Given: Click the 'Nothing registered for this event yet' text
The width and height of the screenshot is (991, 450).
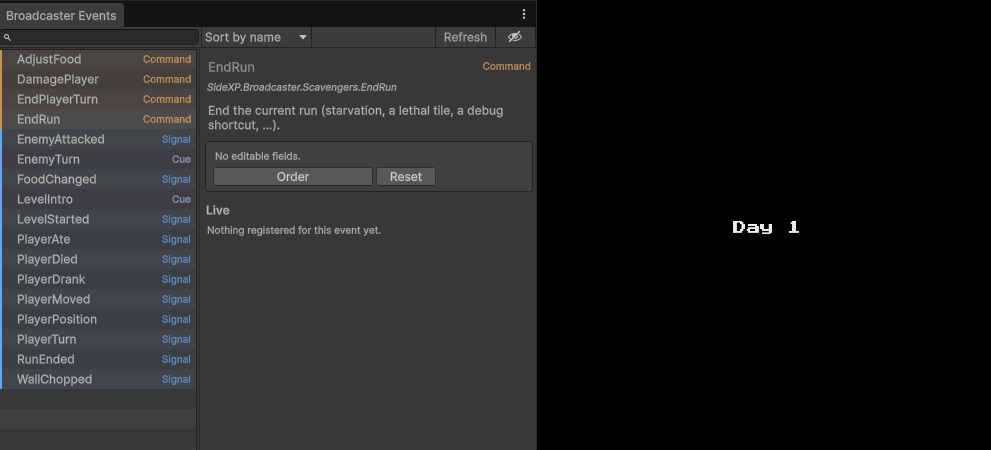Looking at the screenshot, I should pos(294,230).
